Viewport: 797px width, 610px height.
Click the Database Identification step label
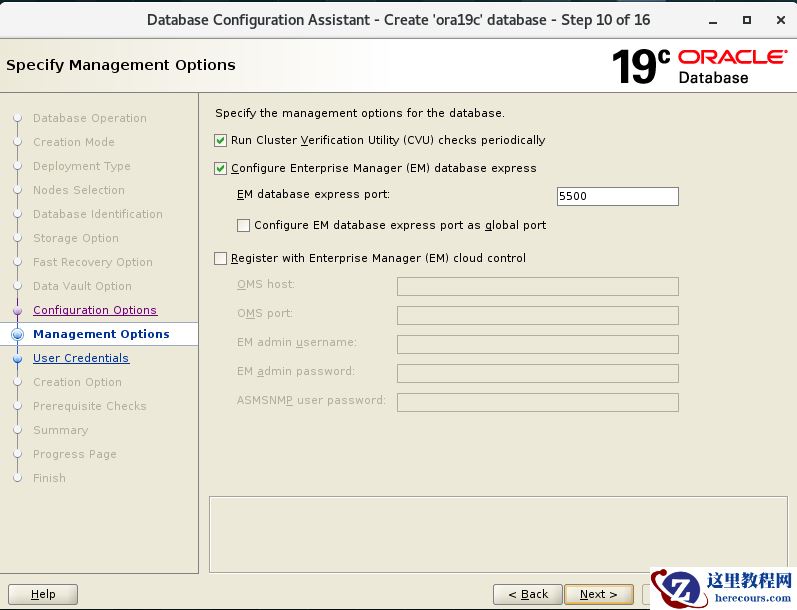pos(98,214)
